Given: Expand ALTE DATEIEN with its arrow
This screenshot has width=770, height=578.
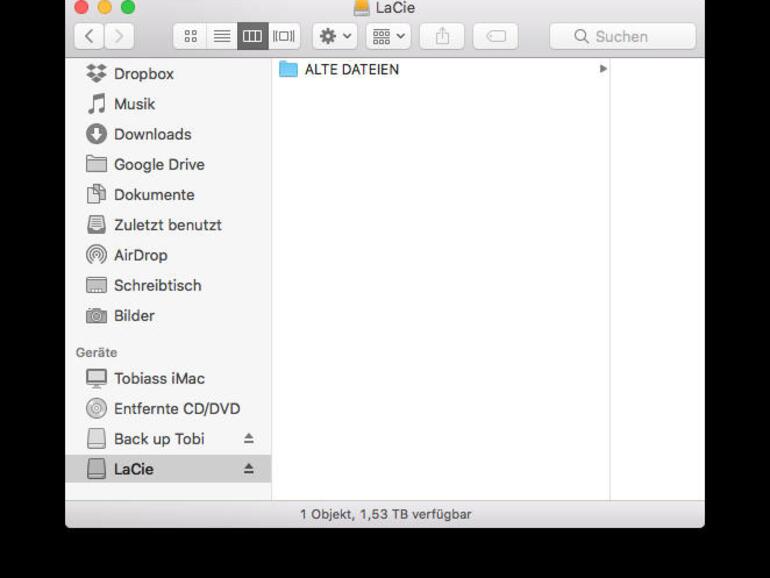Looking at the screenshot, I should click(603, 69).
